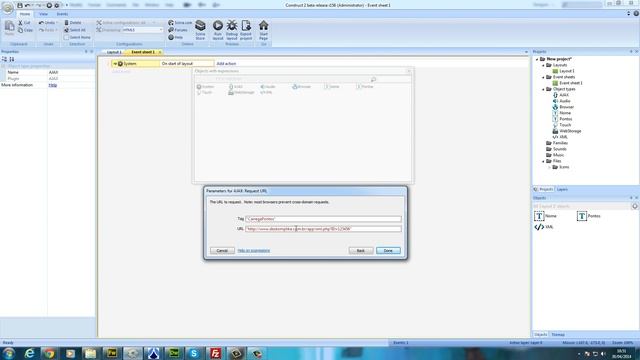This screenshot has width=640, height=360.
Task: Select the Event sheet 1 document tab
Action: point(143,52)
